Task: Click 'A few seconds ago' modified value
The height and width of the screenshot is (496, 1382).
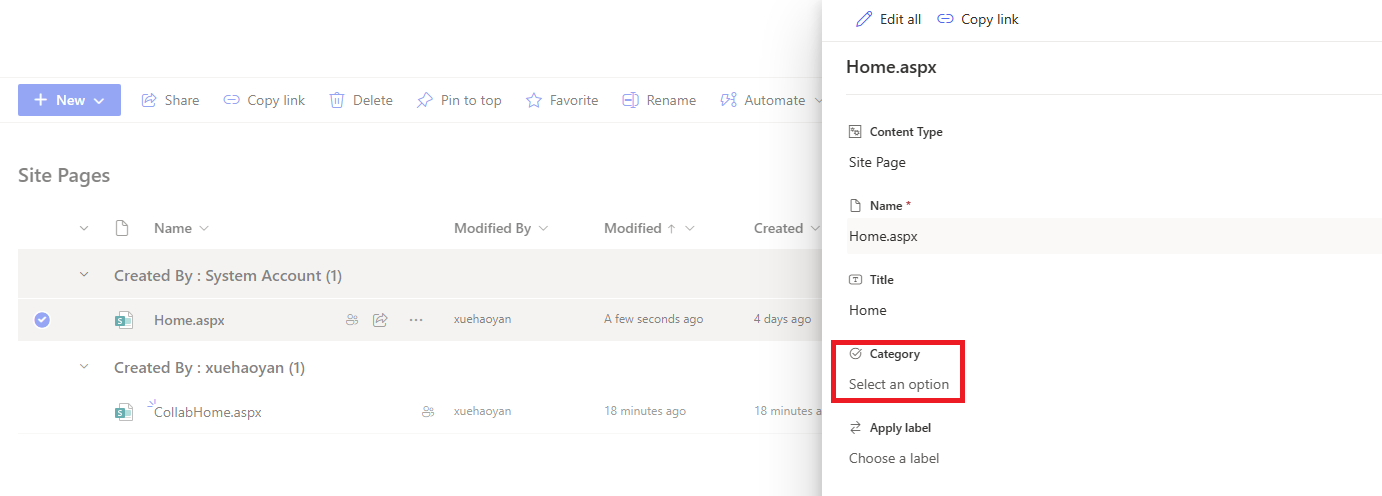Action: (x=654, y=319)
